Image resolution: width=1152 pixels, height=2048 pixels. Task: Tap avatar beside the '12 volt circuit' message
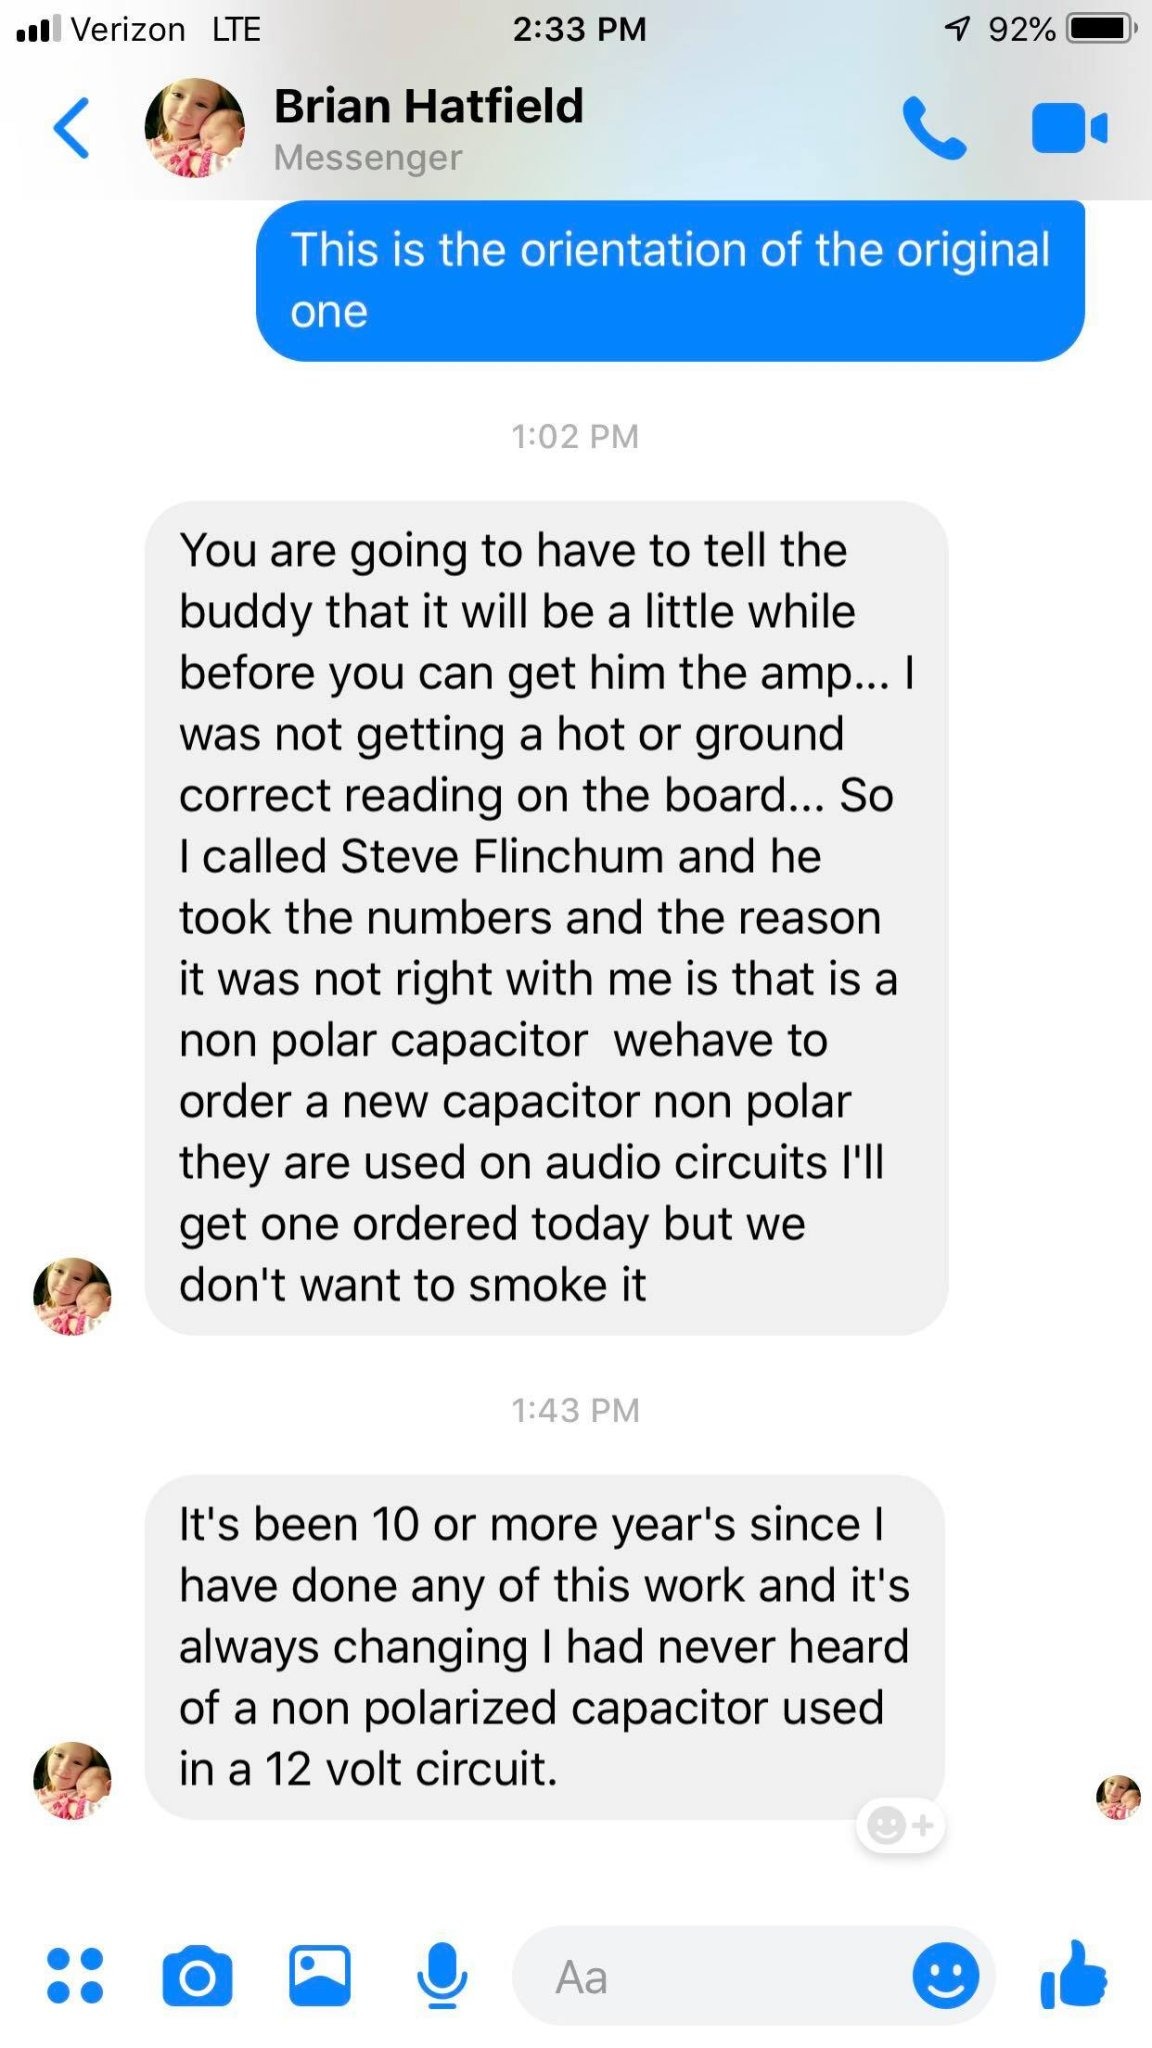pos(72,1780)
